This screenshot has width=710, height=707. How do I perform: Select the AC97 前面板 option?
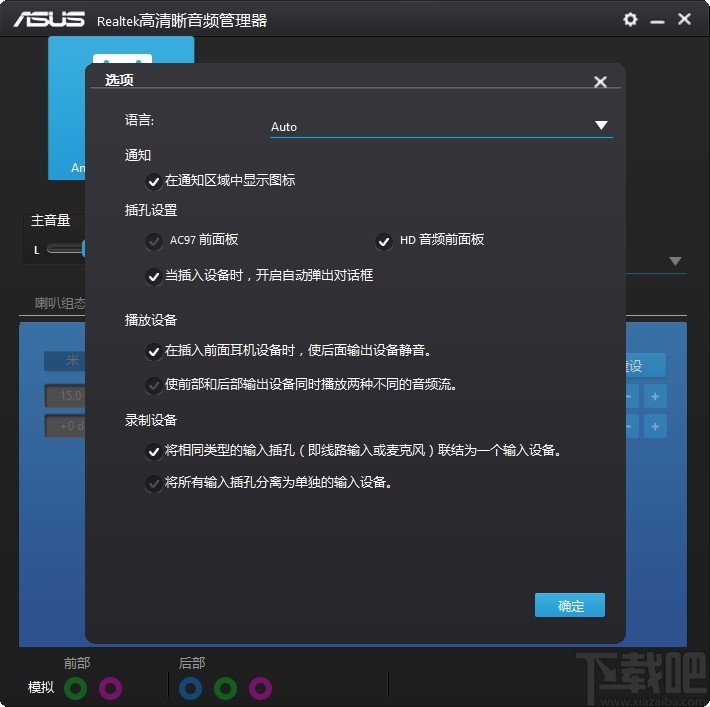click(154, 241)
